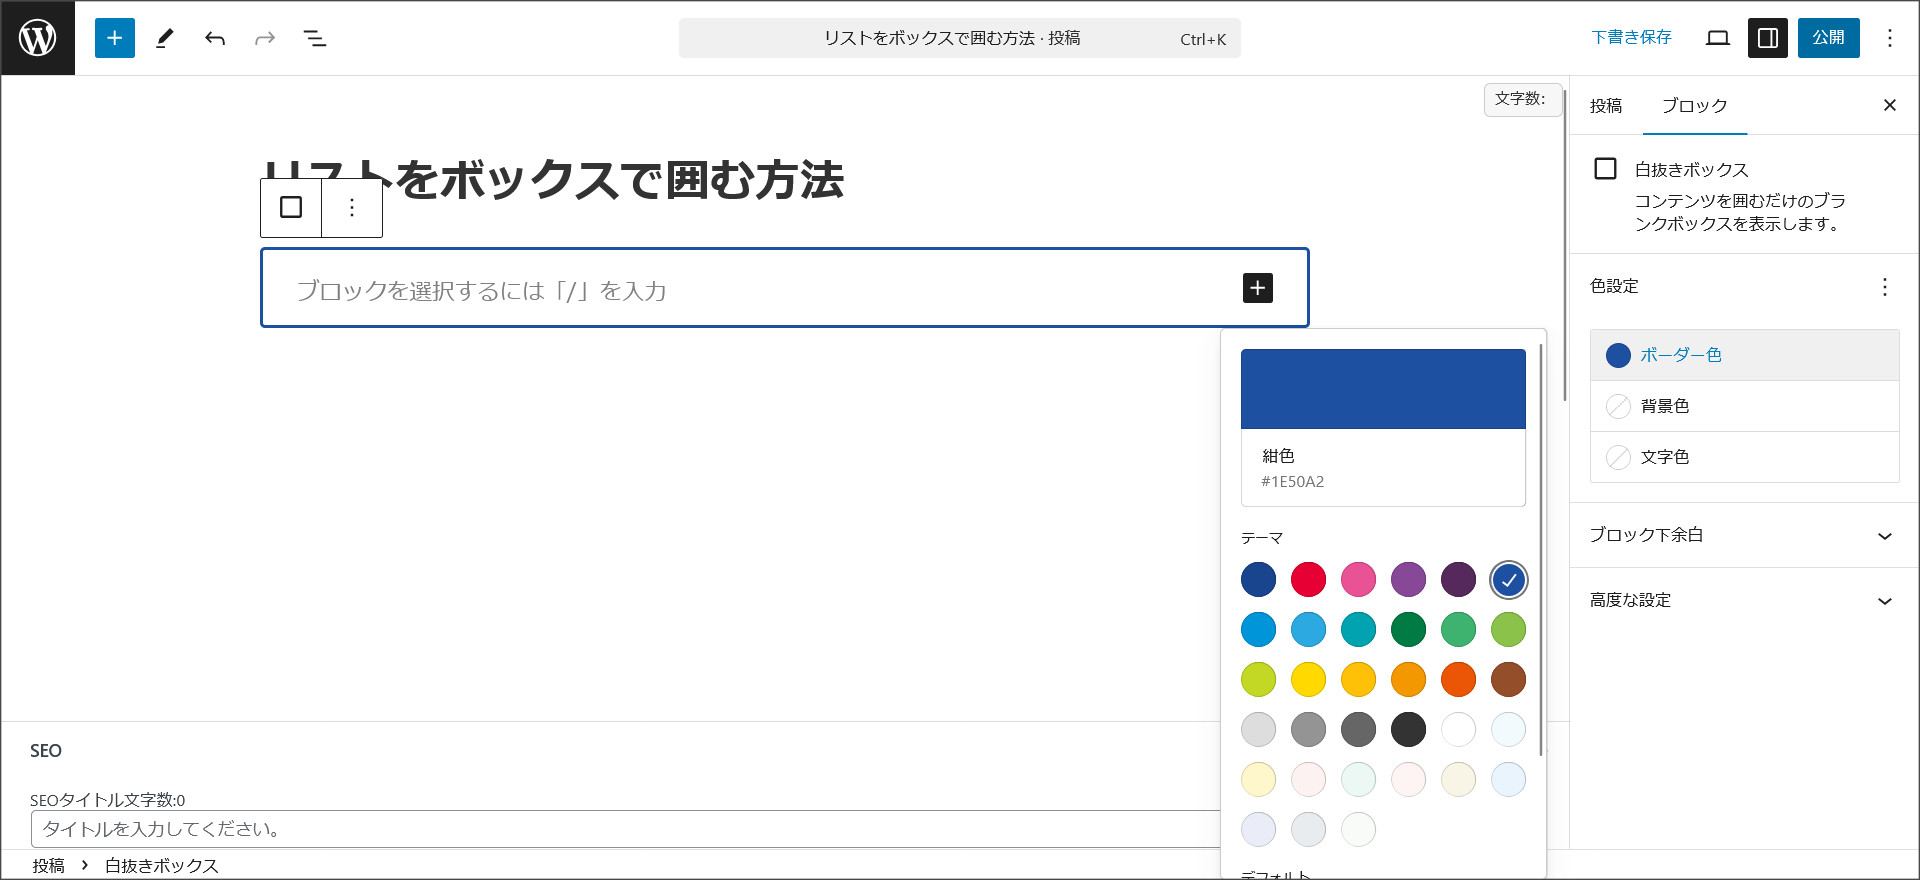Image resolution: width=1920 pixels, height=880 pixels.
Task: Click the black plus appender in the box
Action: click(x=1258, y=288)
